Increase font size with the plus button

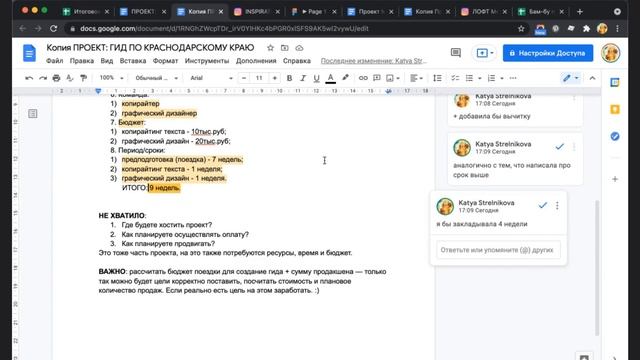coord(274,78)
